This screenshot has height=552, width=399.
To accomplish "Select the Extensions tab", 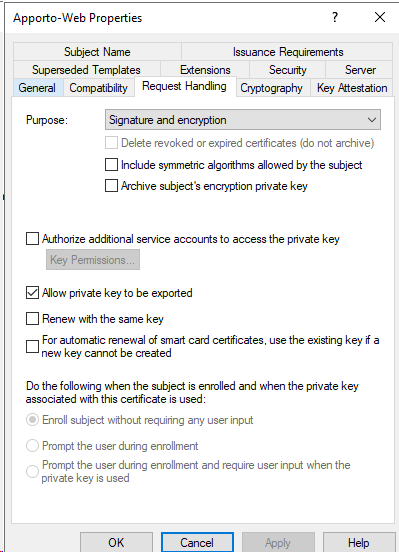I will [205, 70].
